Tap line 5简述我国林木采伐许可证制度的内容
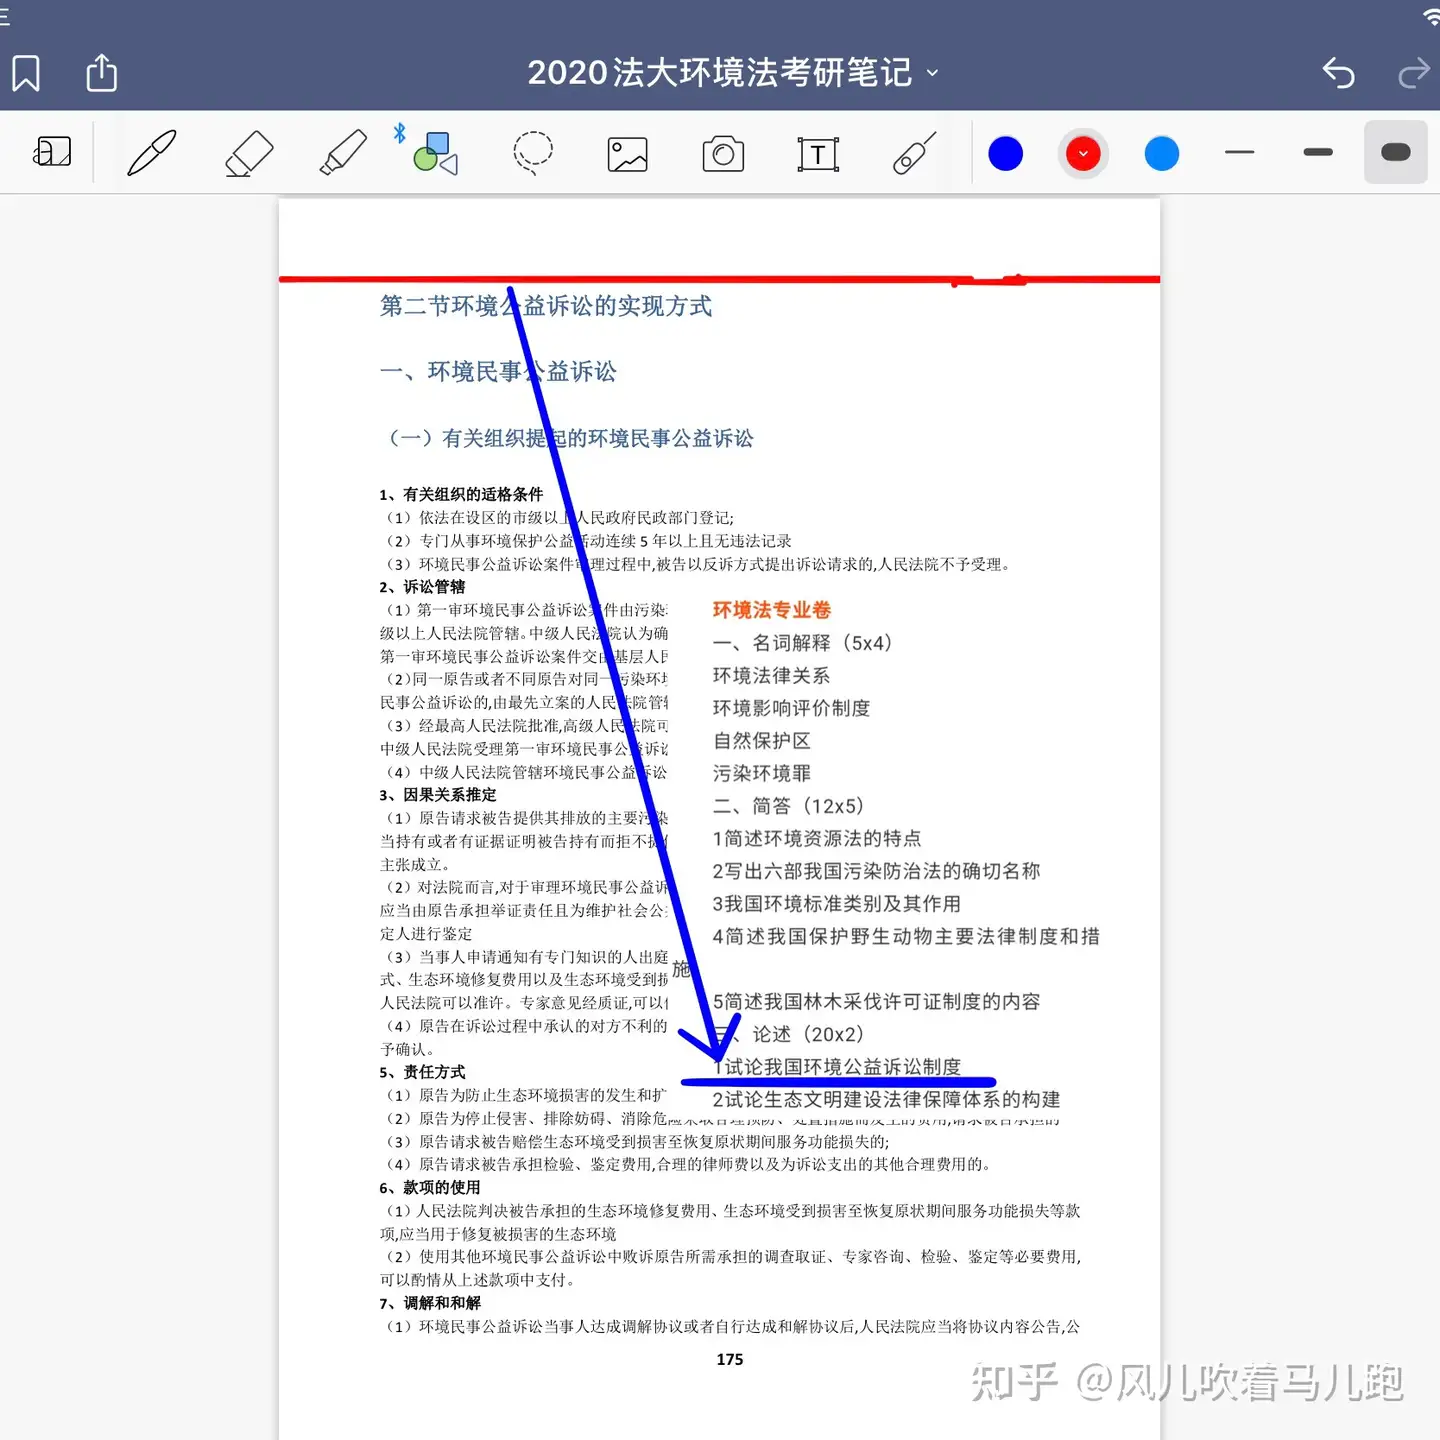 point(876,1002)
